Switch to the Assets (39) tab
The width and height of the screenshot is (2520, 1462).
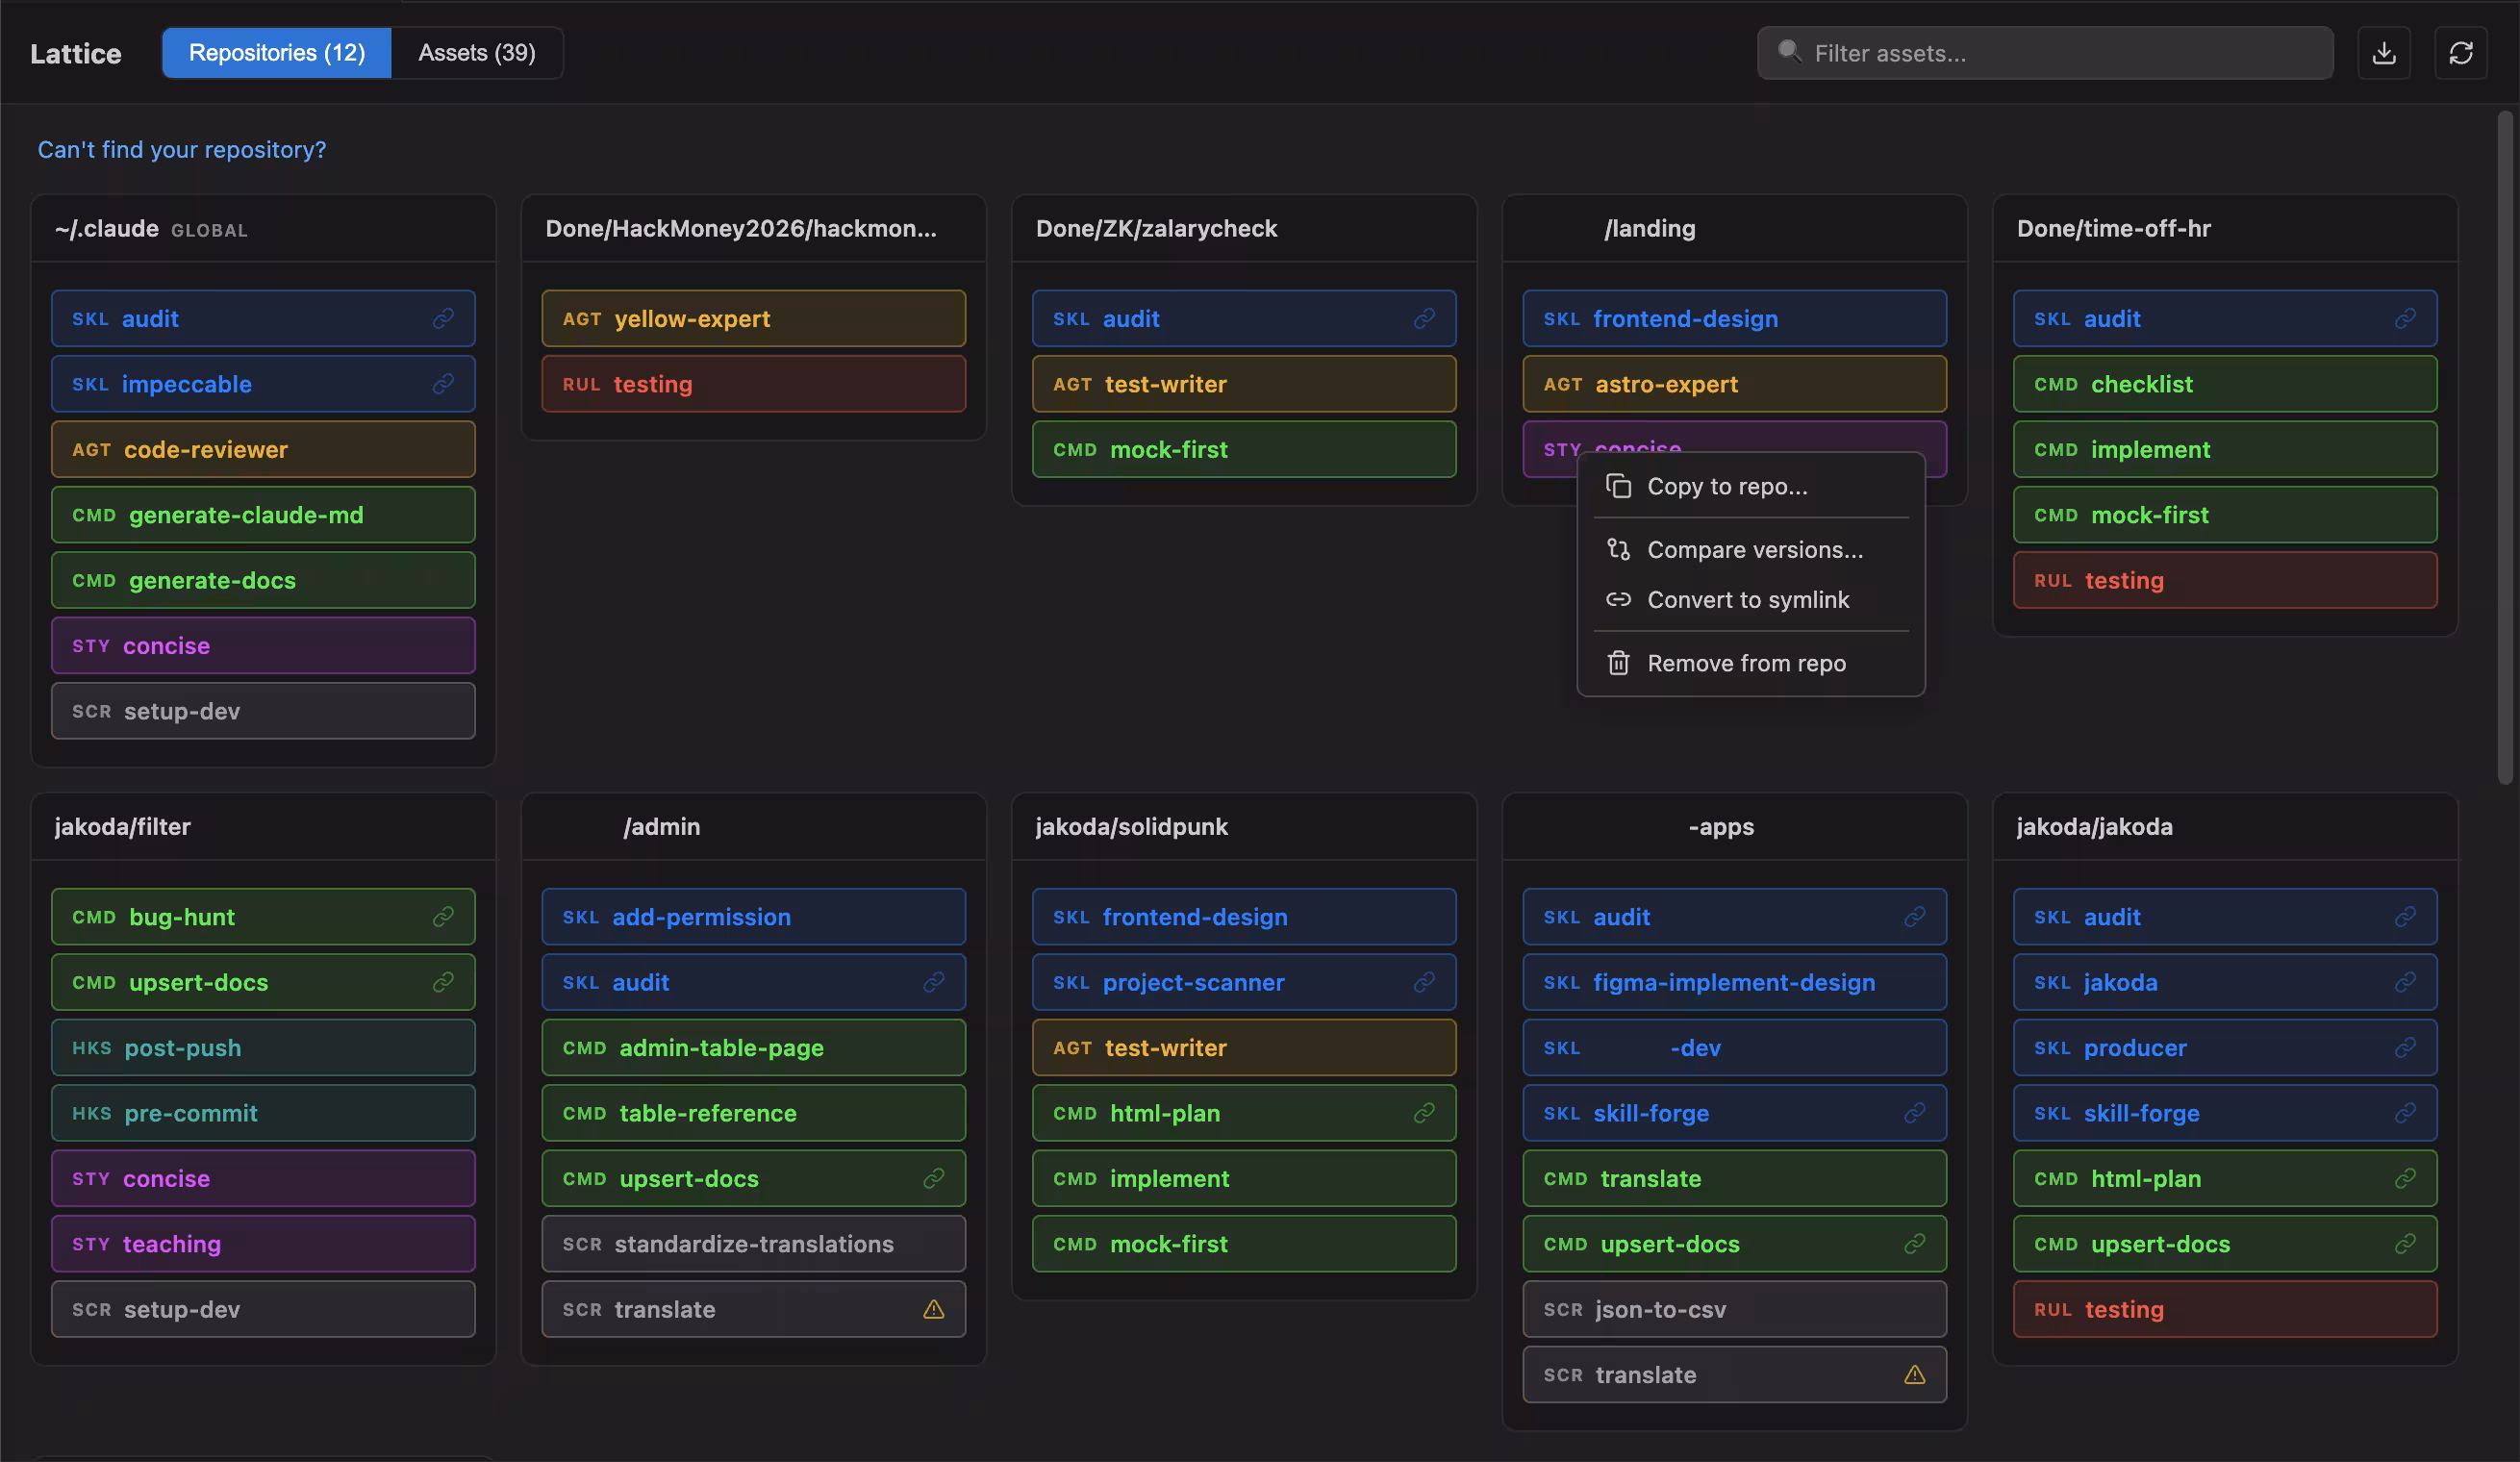(x=477, y=53)
